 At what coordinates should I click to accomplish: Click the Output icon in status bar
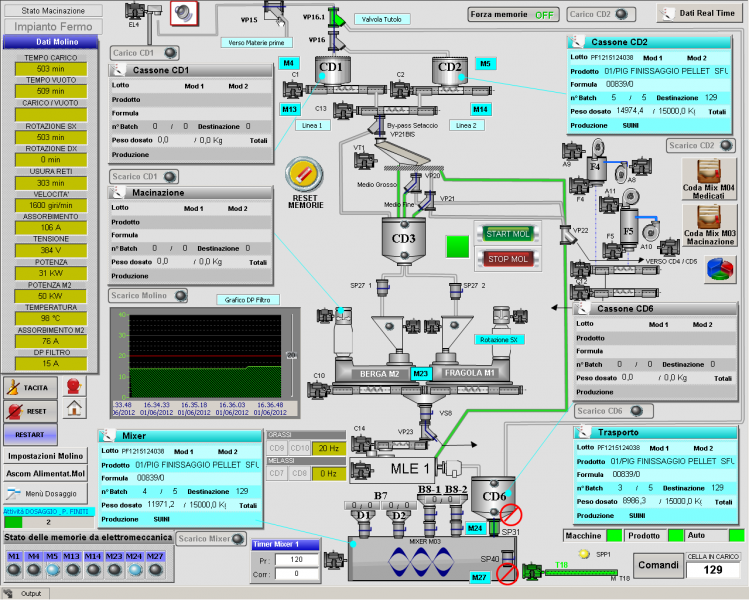tap(8, 594)
